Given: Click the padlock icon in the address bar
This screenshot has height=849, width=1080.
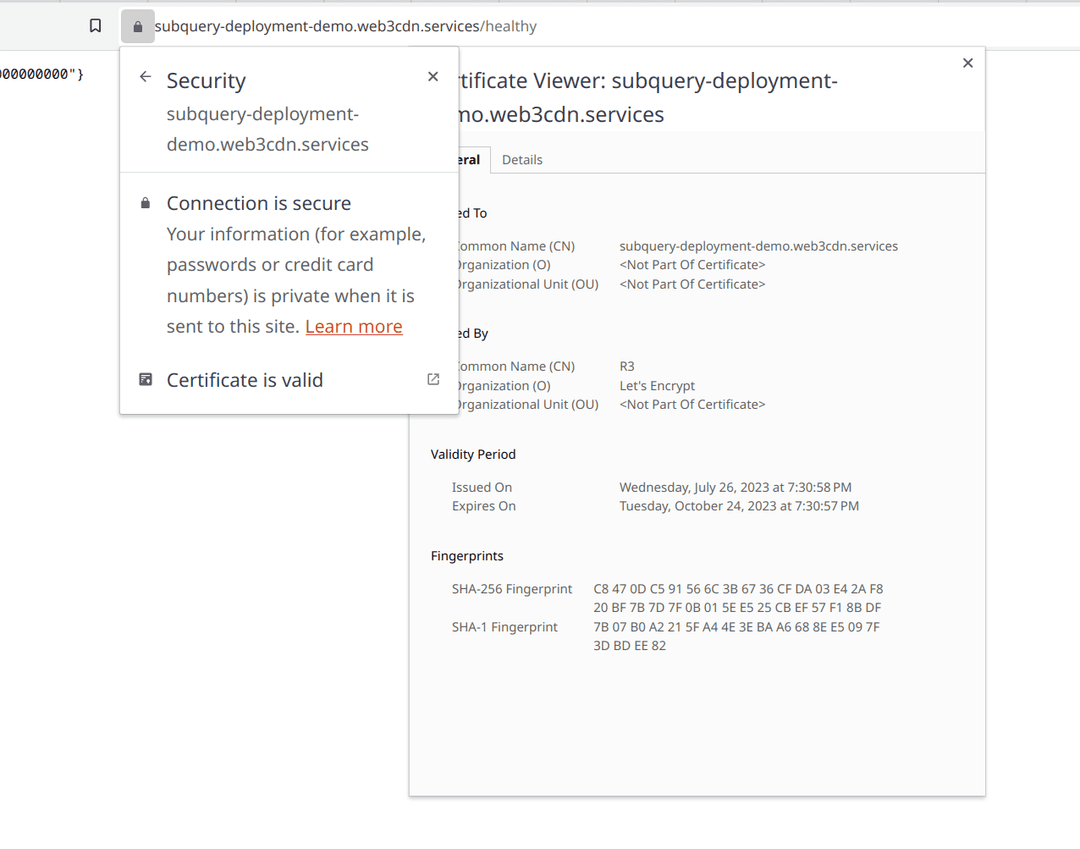Looking at the screenshot, I should click(137, 26).
